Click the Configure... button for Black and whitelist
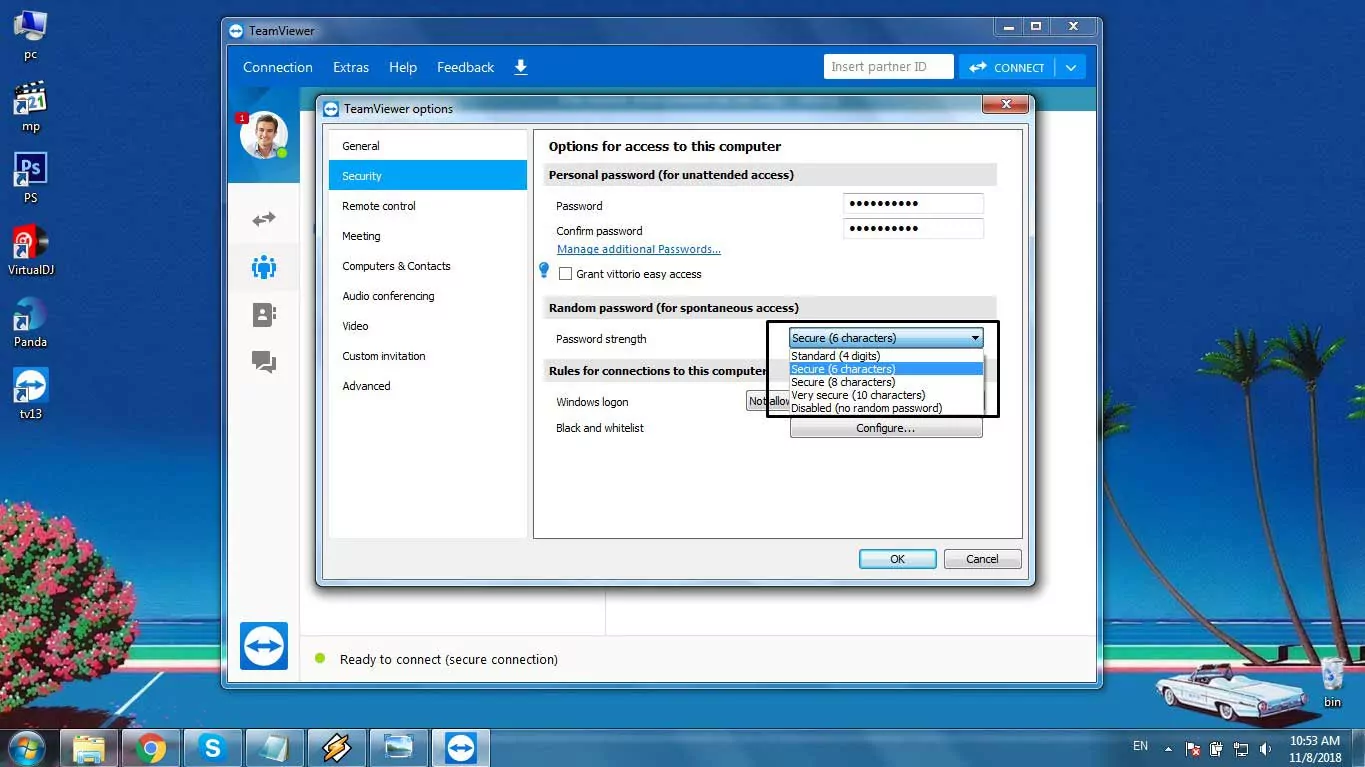The image size is (1365, 767). click(886, 428)
